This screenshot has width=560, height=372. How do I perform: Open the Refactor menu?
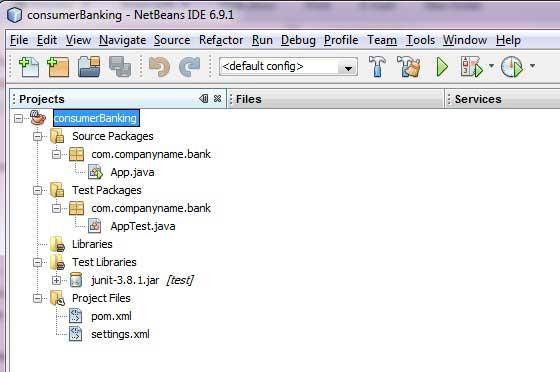(x=221, y=40)
